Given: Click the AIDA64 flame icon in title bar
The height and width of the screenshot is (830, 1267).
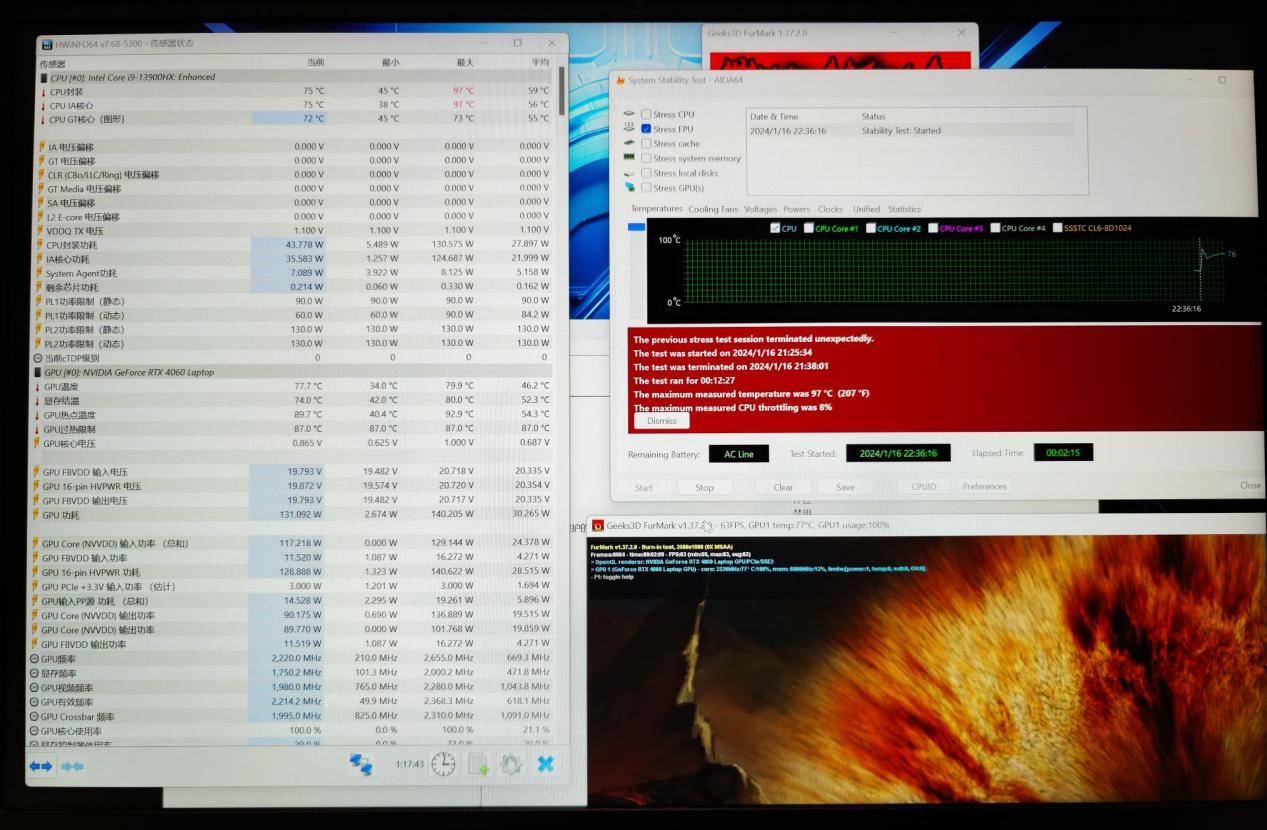Looking at the screenshot, I should 620,81.
